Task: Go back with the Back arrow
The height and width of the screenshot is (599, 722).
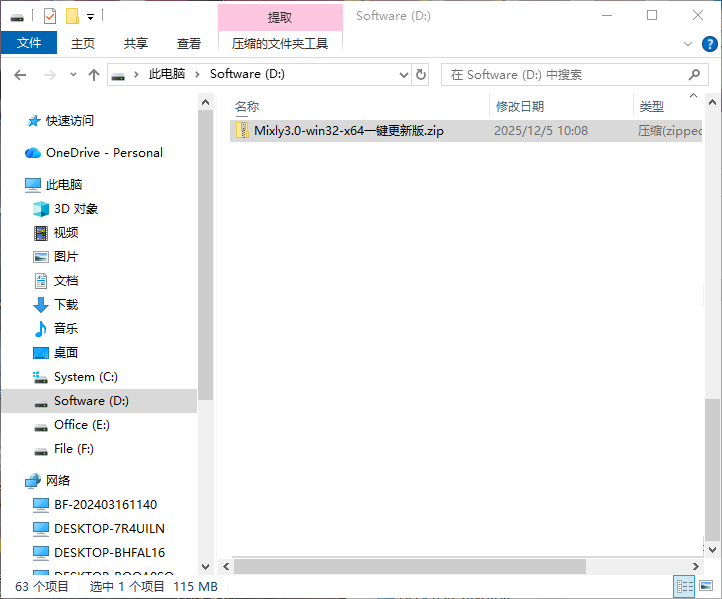Action: 20,75
